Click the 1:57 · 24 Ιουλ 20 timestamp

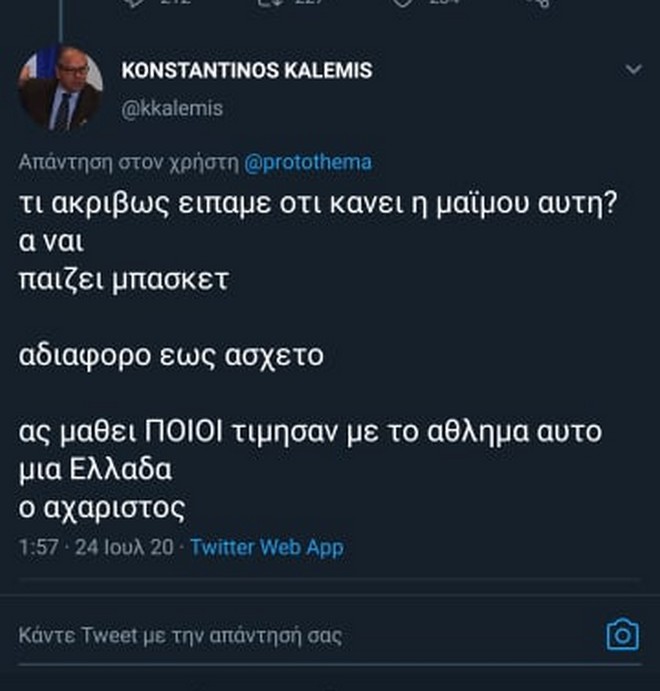click(95, 547)
